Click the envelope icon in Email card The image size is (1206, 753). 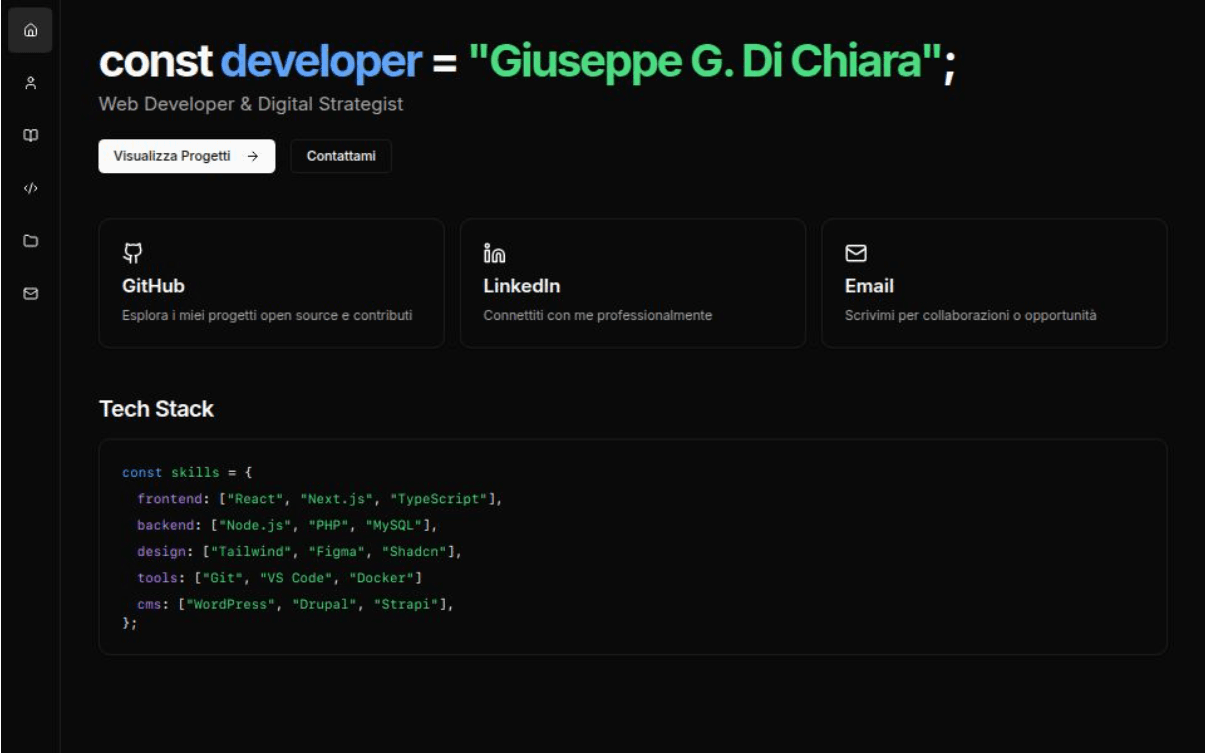pyautogui.click(x=856, y=253)
